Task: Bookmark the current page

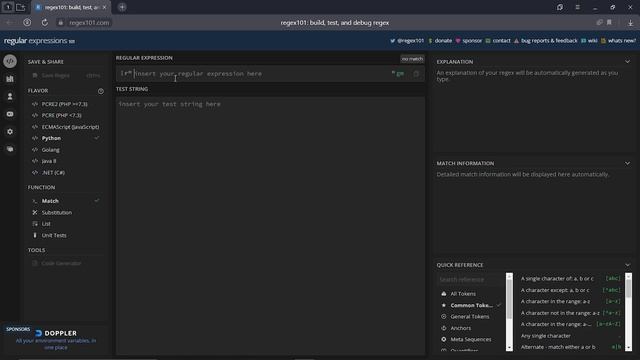Action: click(x=609, y=22)
